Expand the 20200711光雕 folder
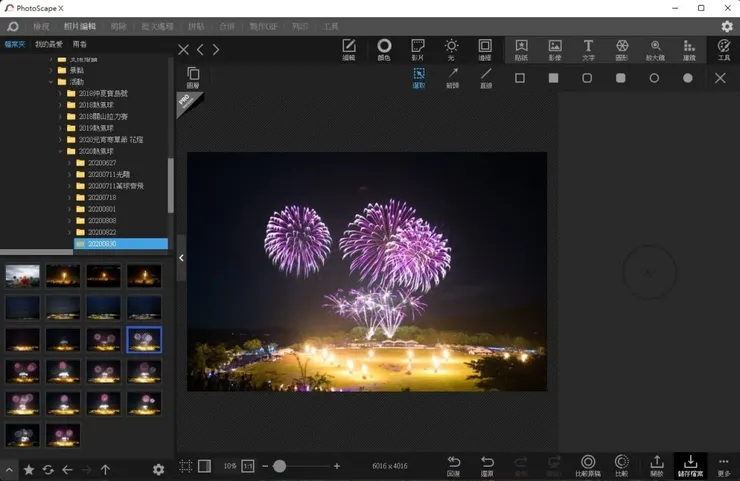740x481 pixels. (71, 174)
